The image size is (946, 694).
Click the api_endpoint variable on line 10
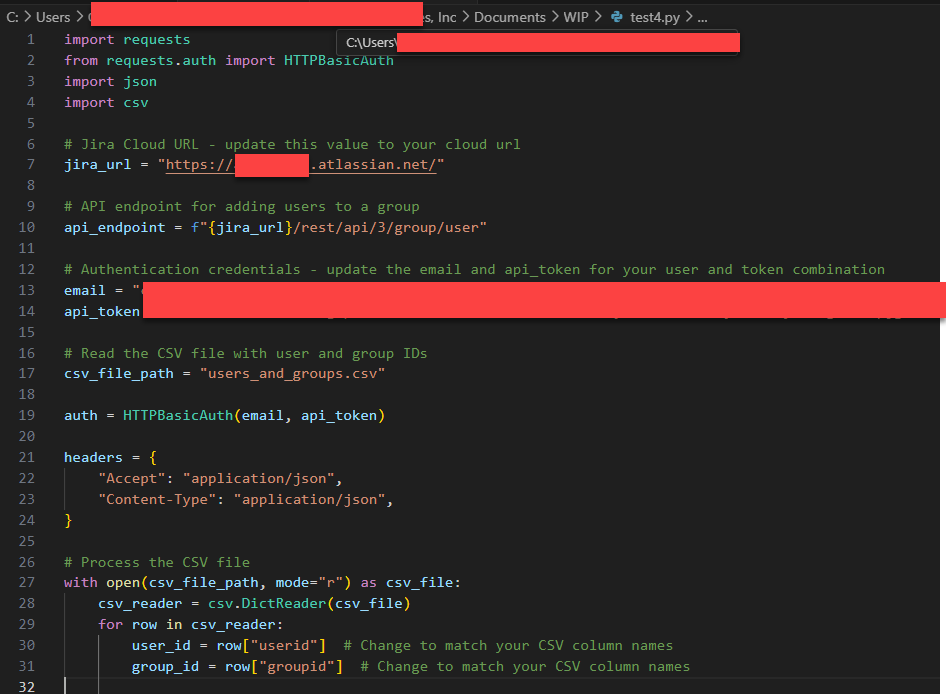pos(113,227)
